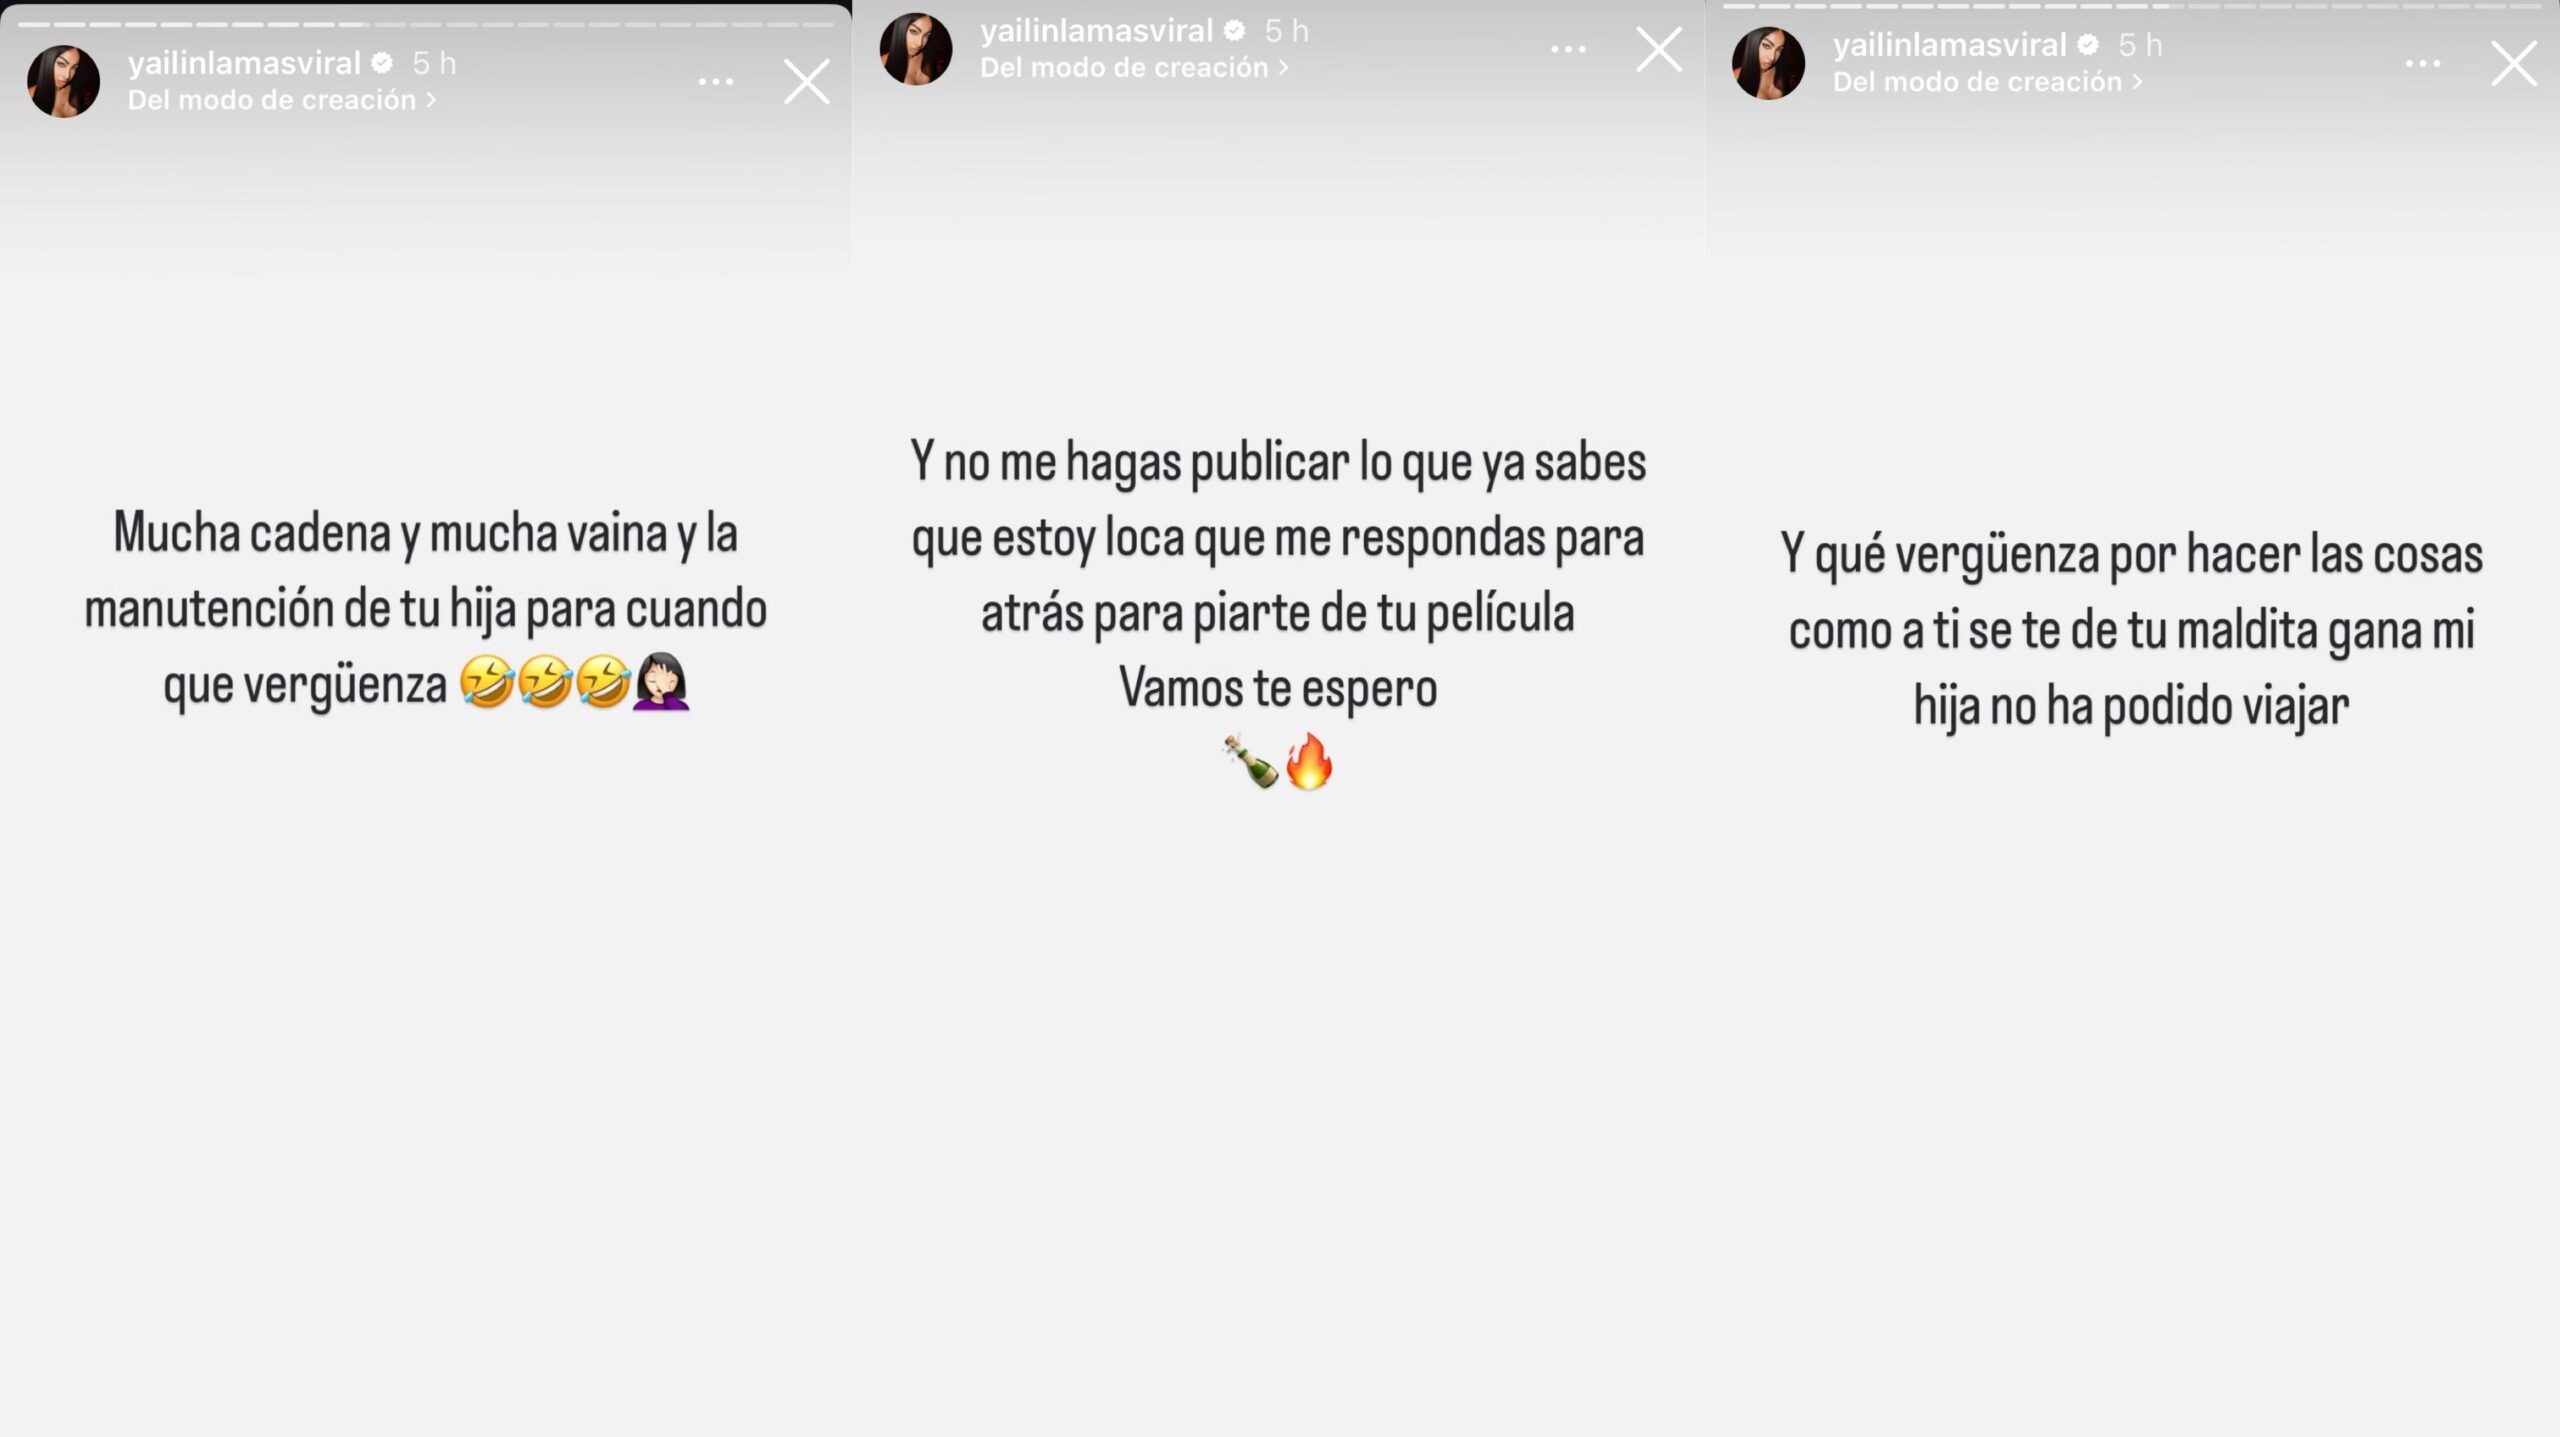2560x1437 pixels.
Task: Close the left story with the X
Action: (807, 81)
